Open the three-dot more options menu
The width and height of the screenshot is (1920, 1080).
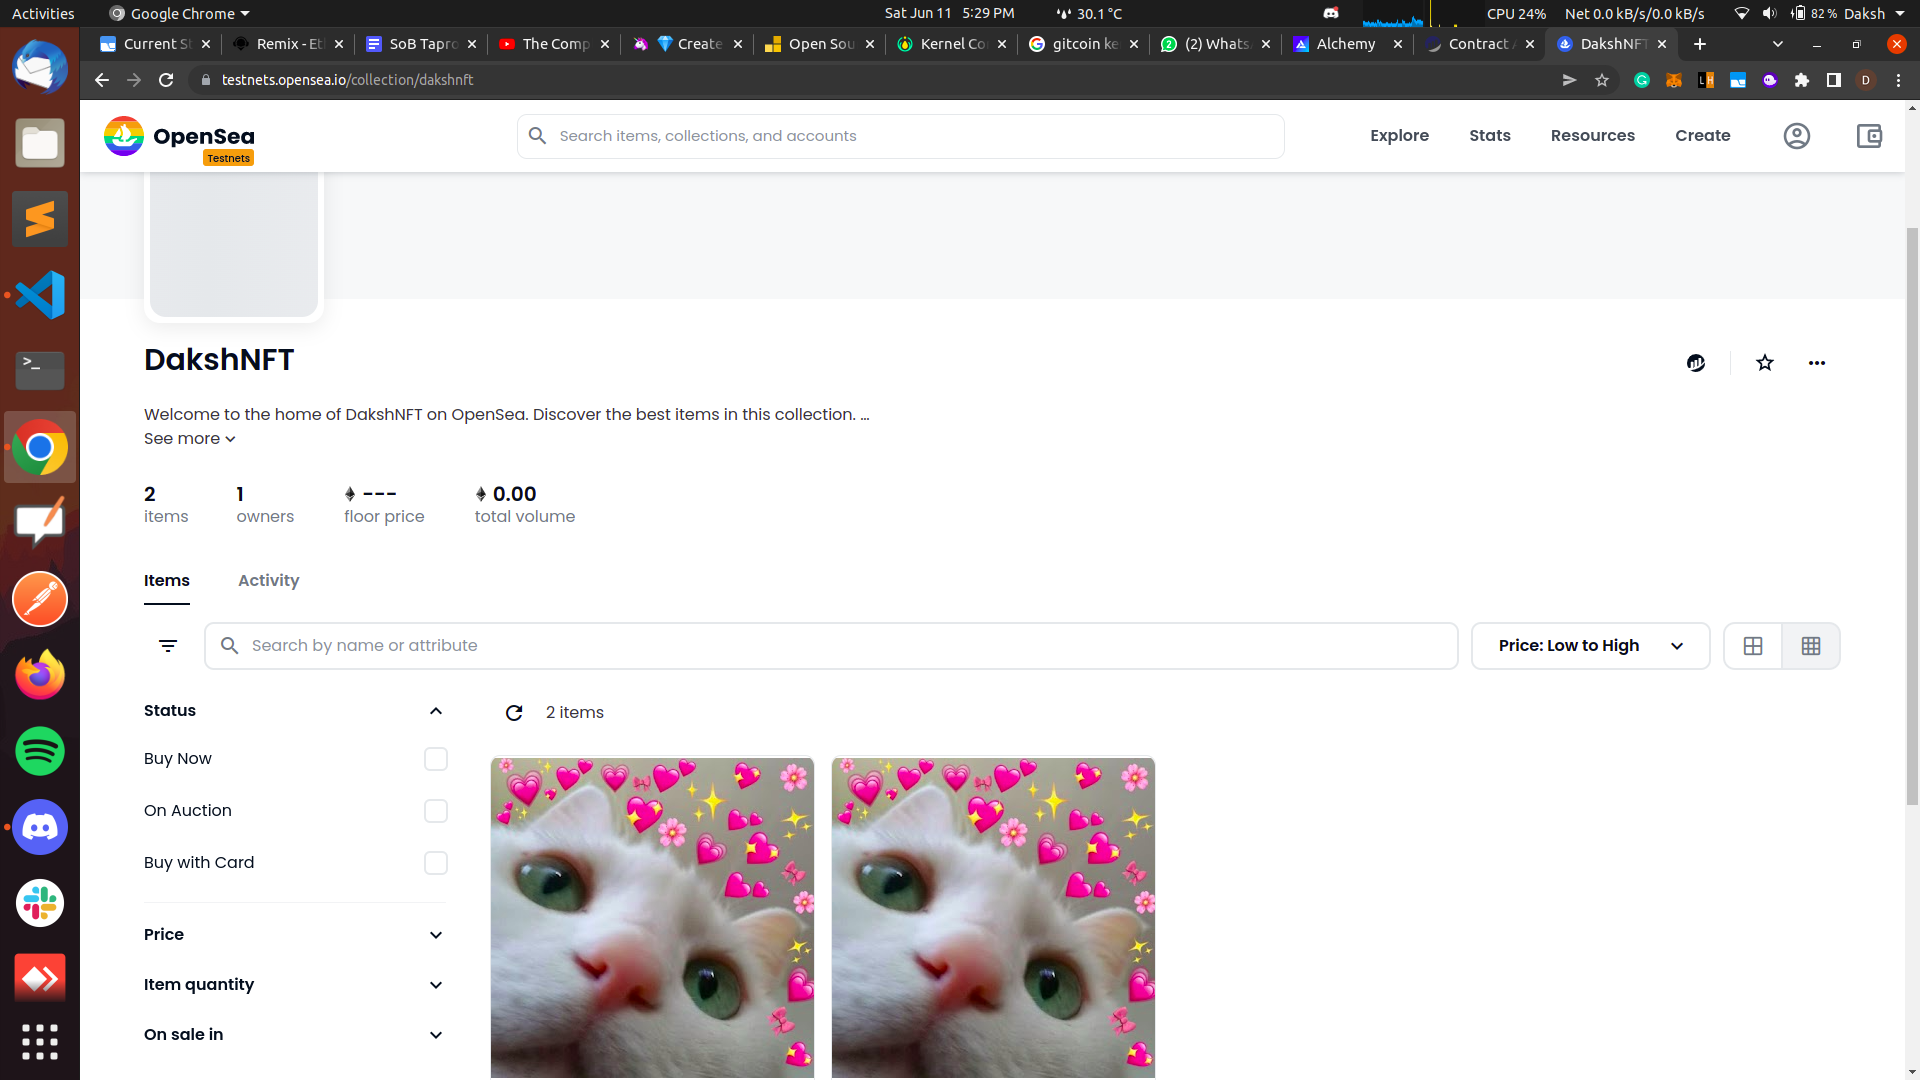pyautogui.click(x=1817, y=363)
